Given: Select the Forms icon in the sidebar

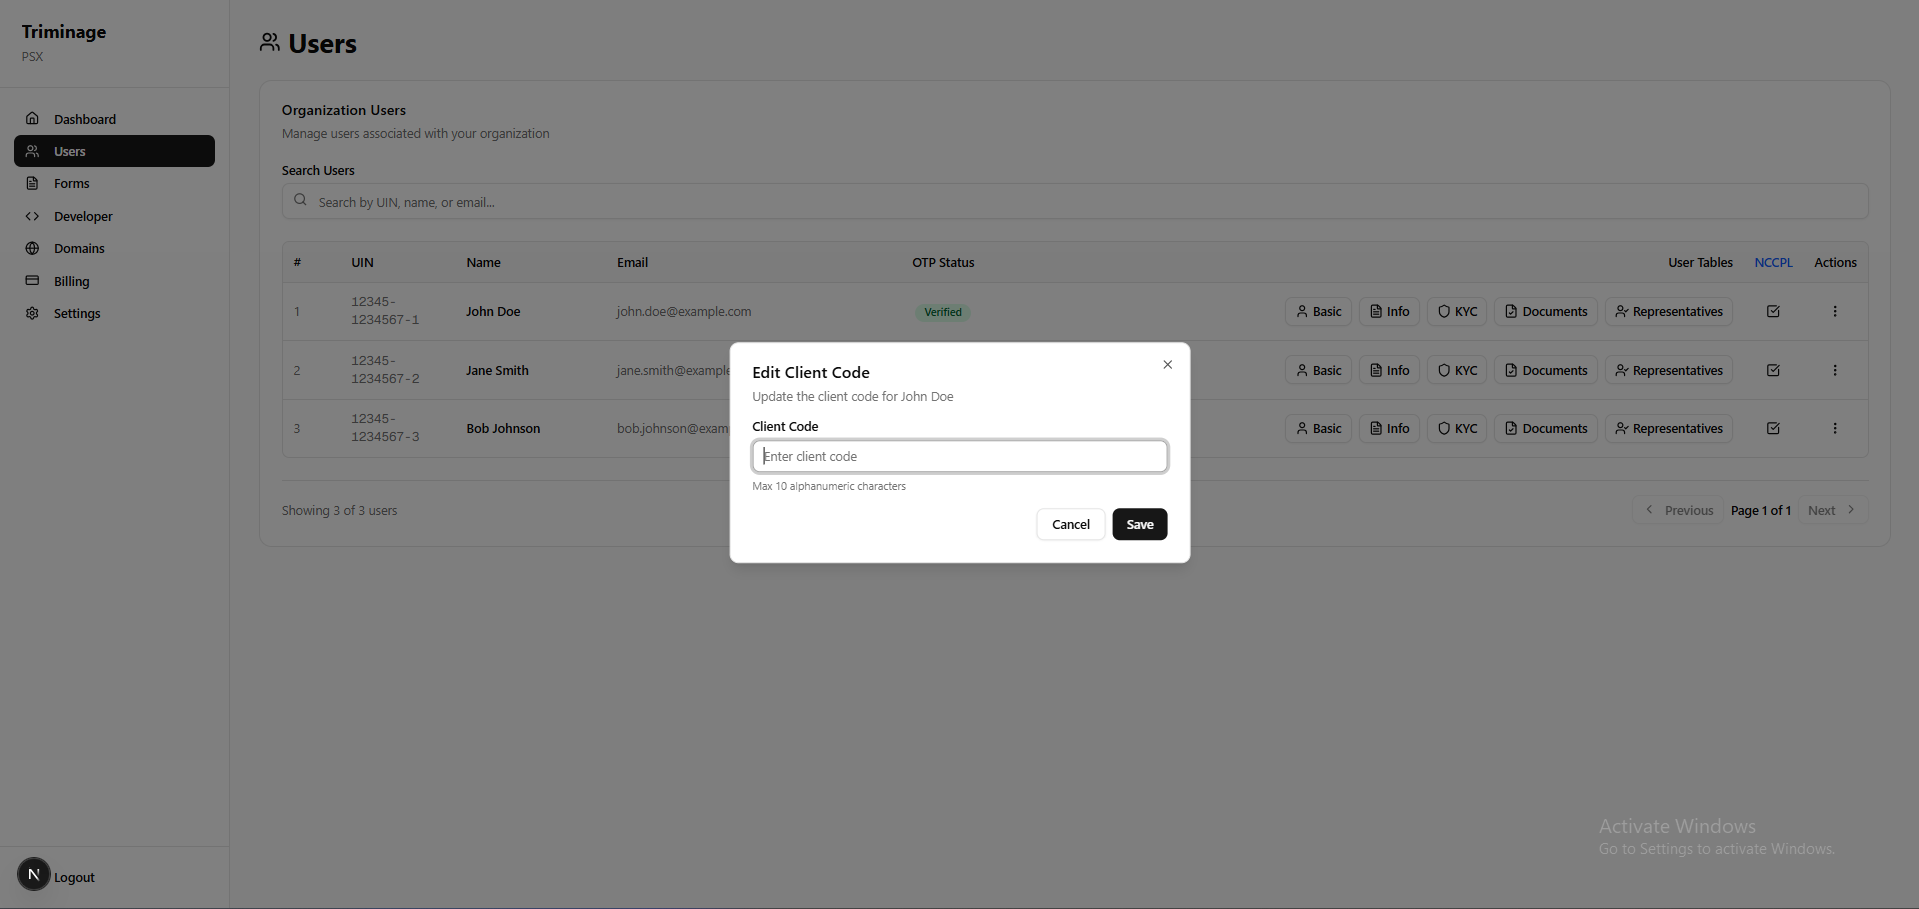Looking at the screenshot, I should 33,183.
